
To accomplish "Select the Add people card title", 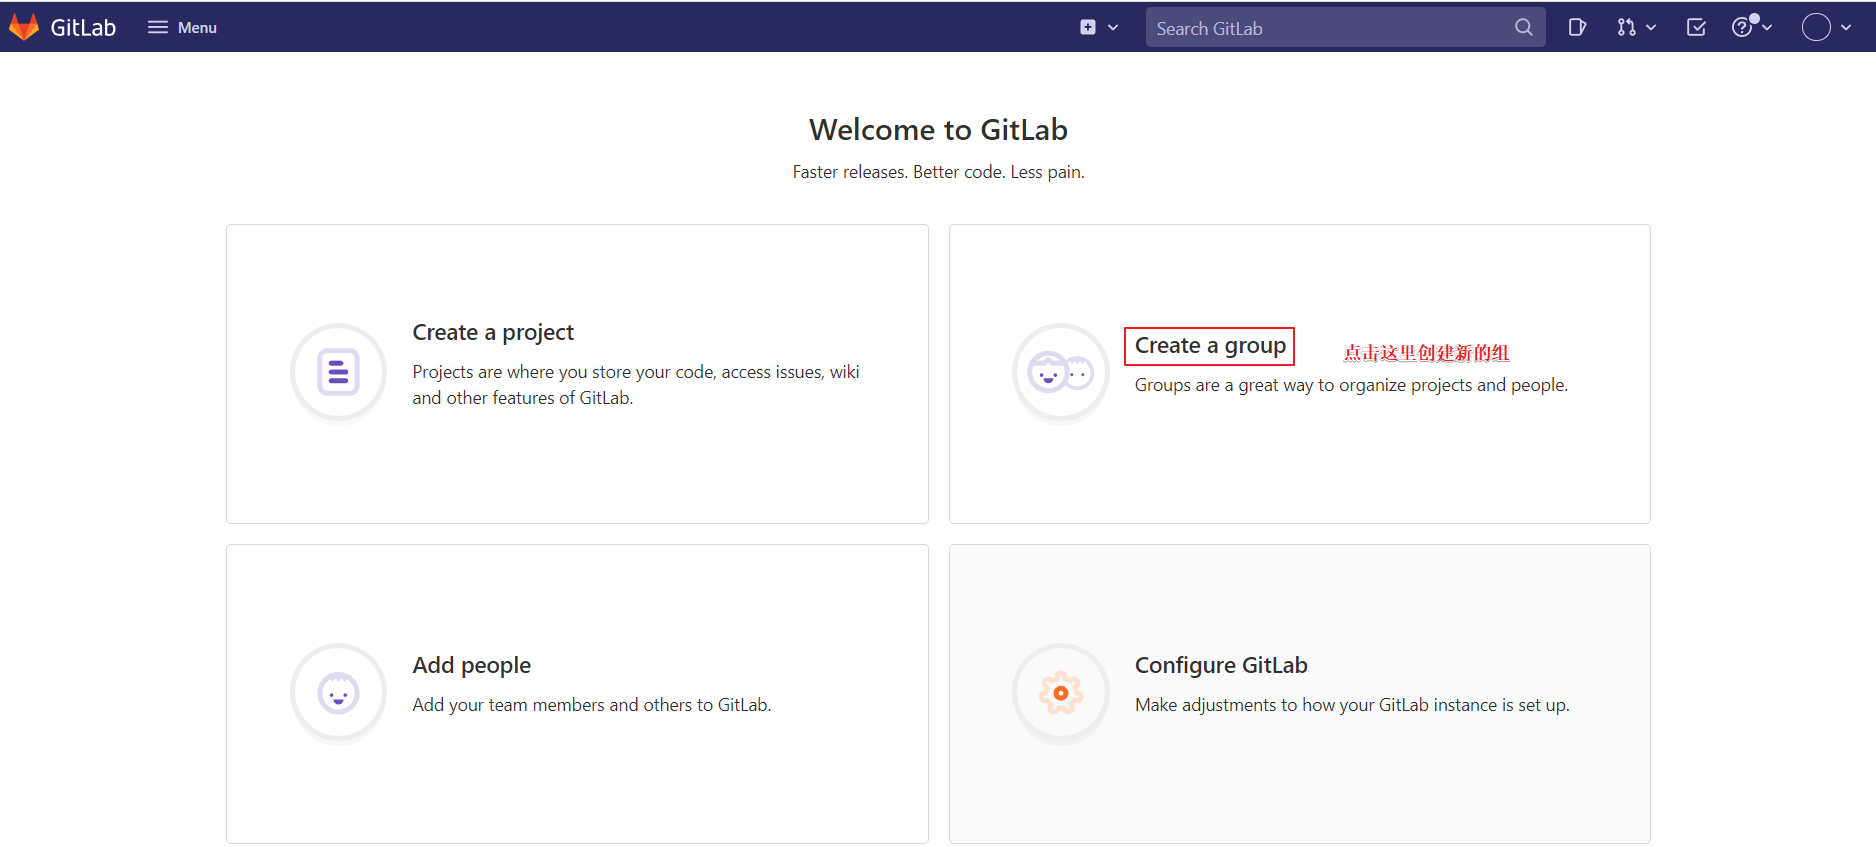I will click(471, 665).
